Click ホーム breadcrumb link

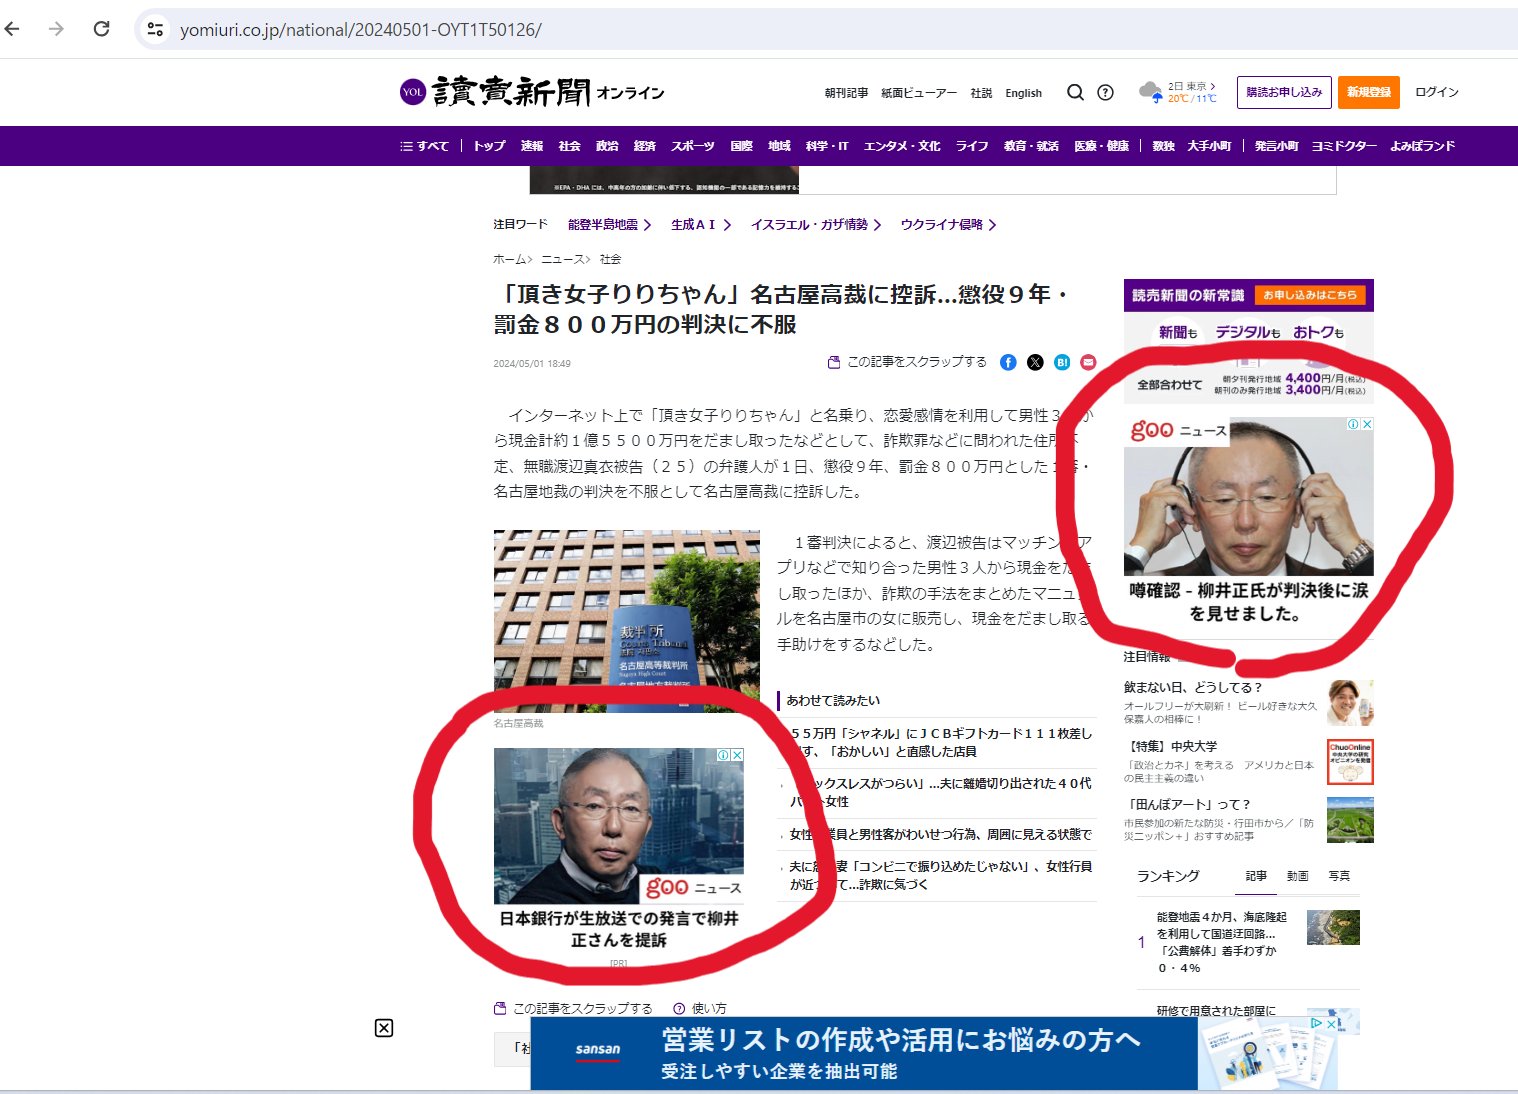click(x=509, y=259)
